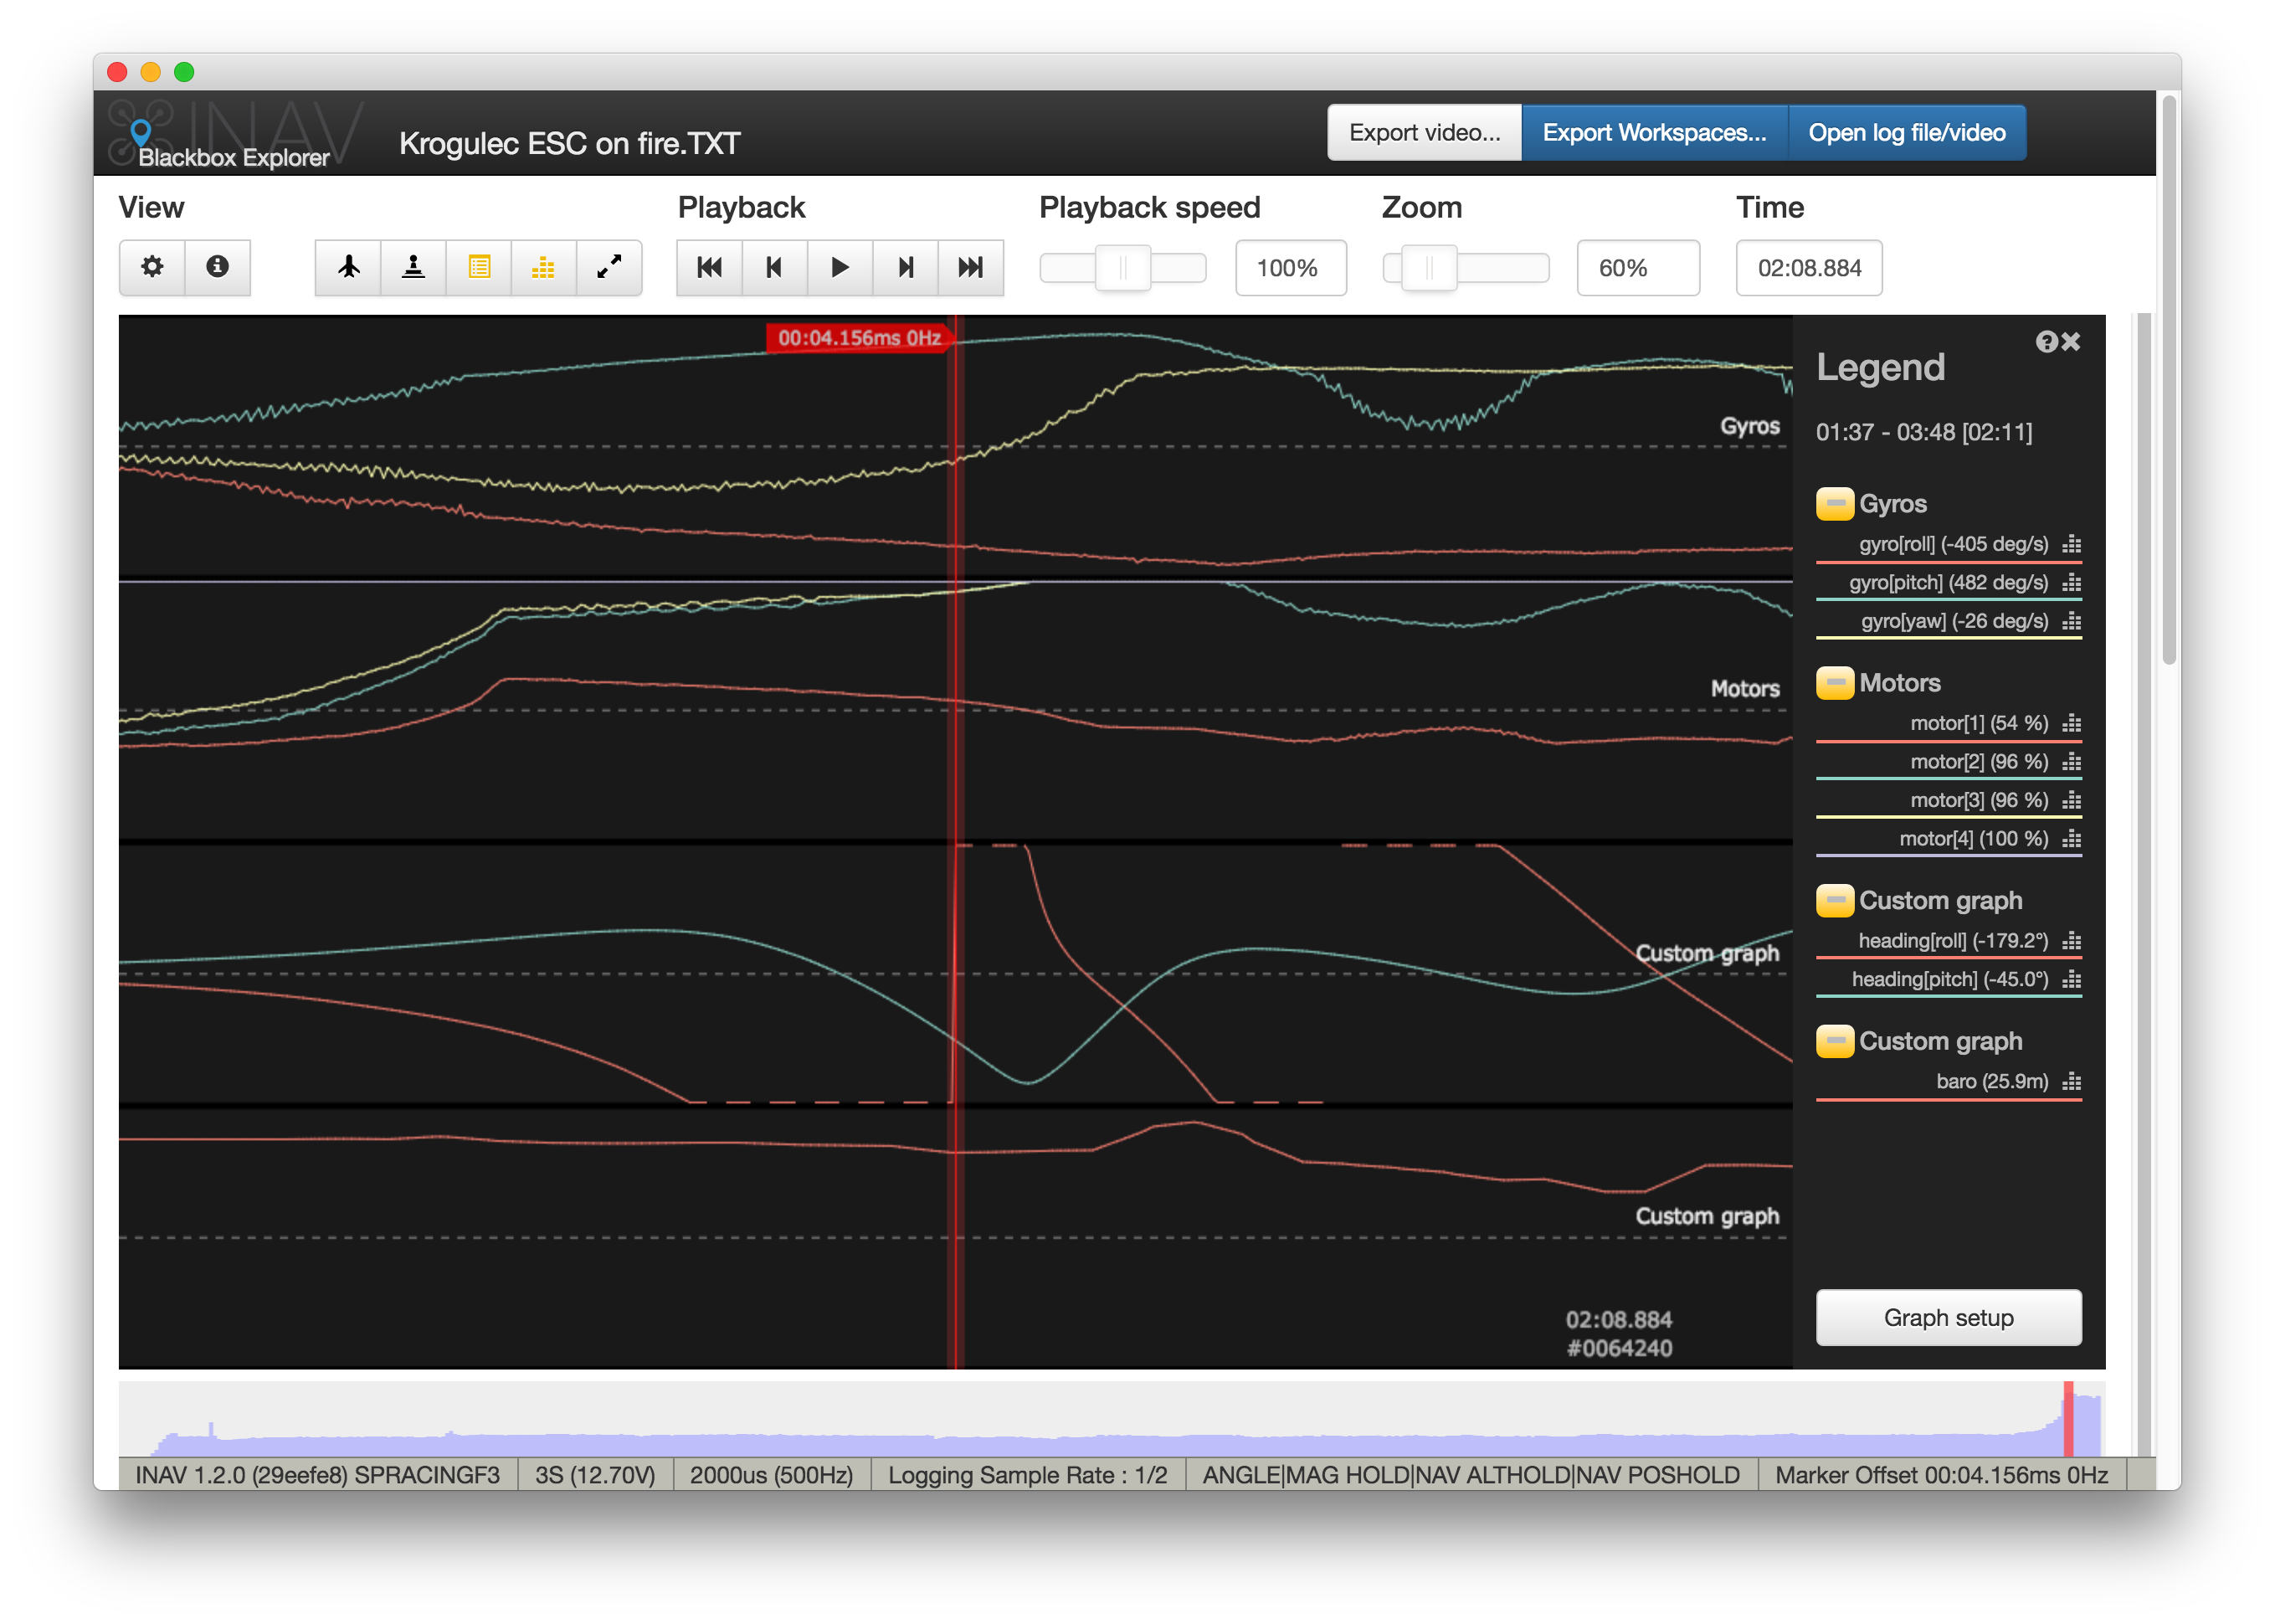Step forward one frame
2275x1624 pixels.
(x=905, y=267)
